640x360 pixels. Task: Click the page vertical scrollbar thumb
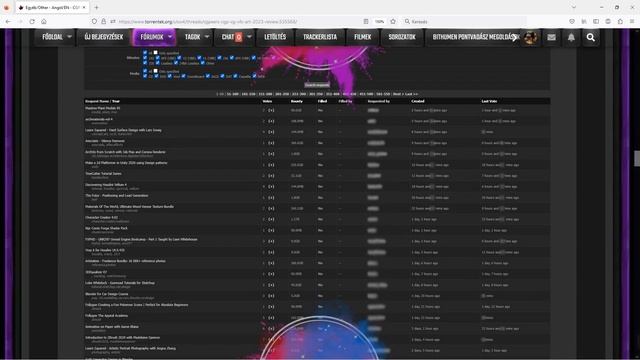pyautogui.click(x=637, y=158)
